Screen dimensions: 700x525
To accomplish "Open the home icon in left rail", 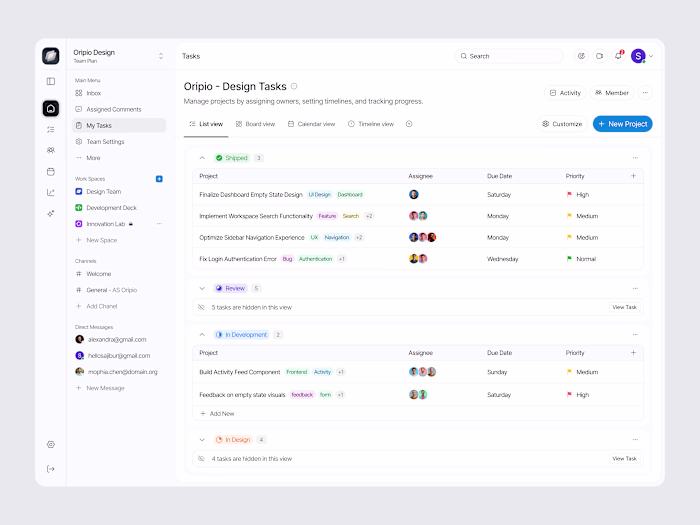I will pos(51,108).
